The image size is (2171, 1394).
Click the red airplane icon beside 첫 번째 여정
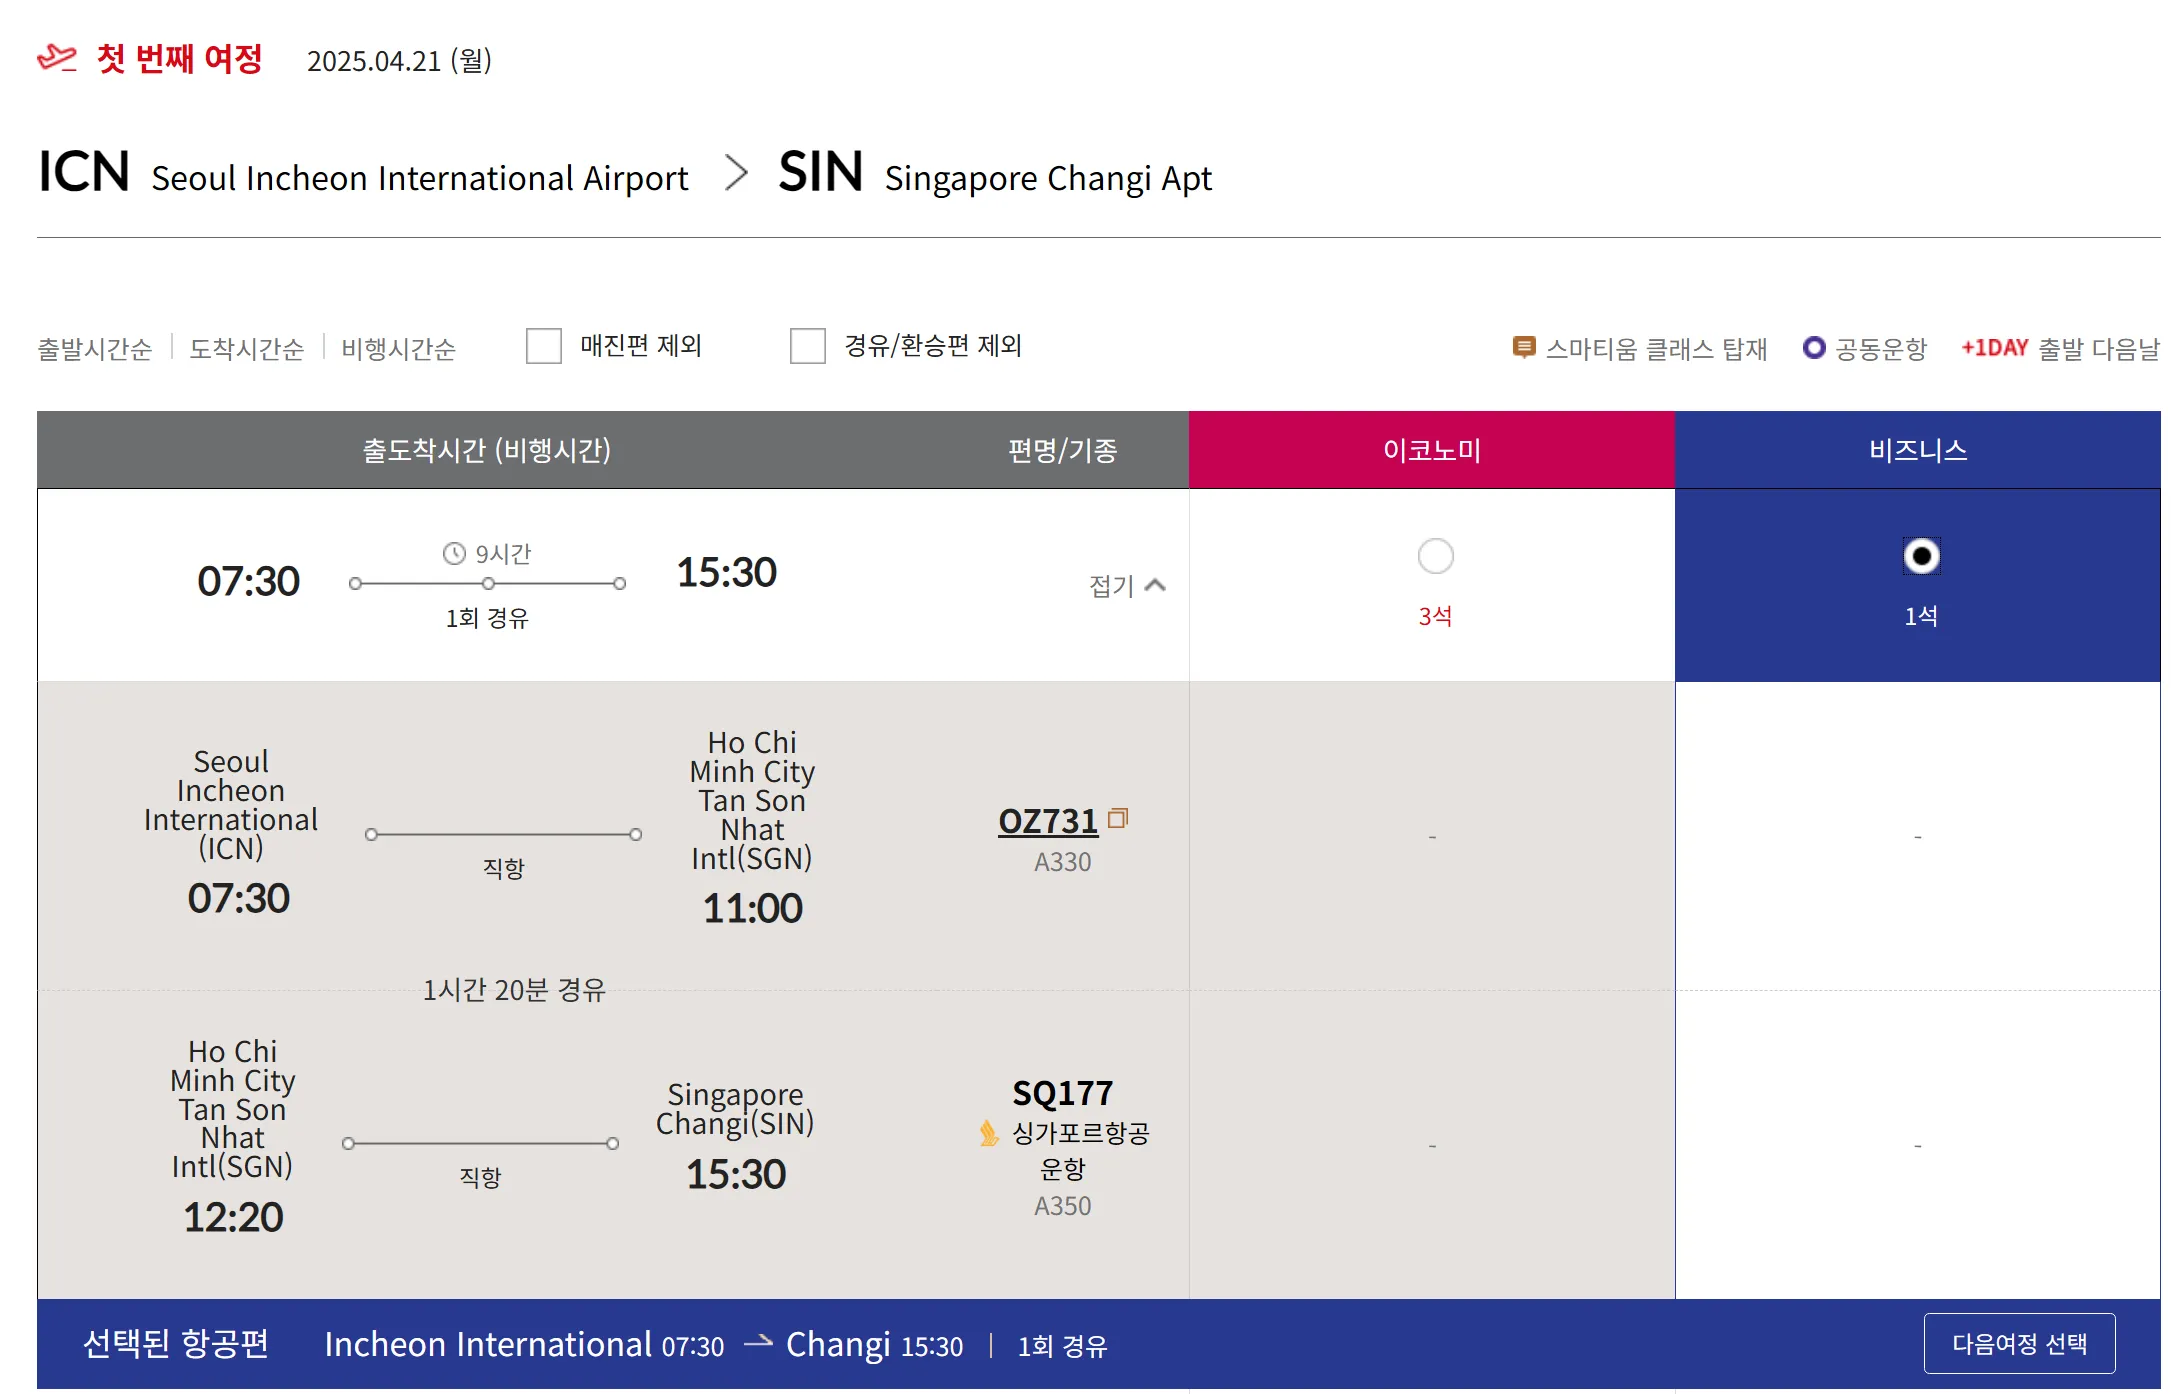[57, 58]
